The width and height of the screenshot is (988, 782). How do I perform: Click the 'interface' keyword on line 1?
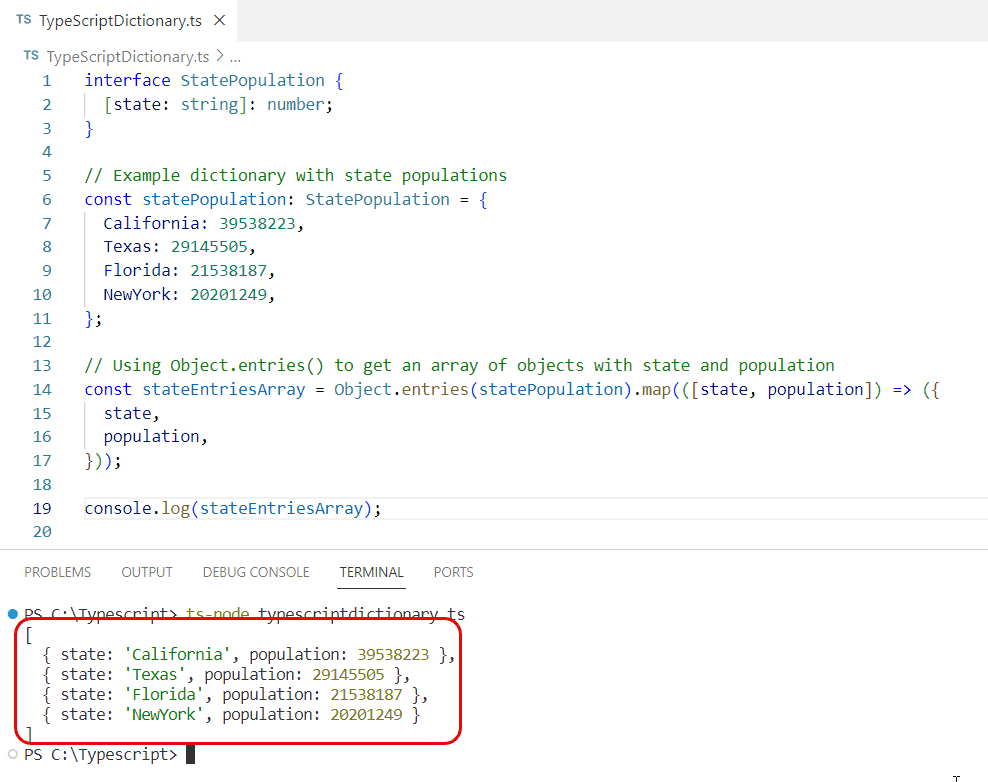tap(127, 81)
